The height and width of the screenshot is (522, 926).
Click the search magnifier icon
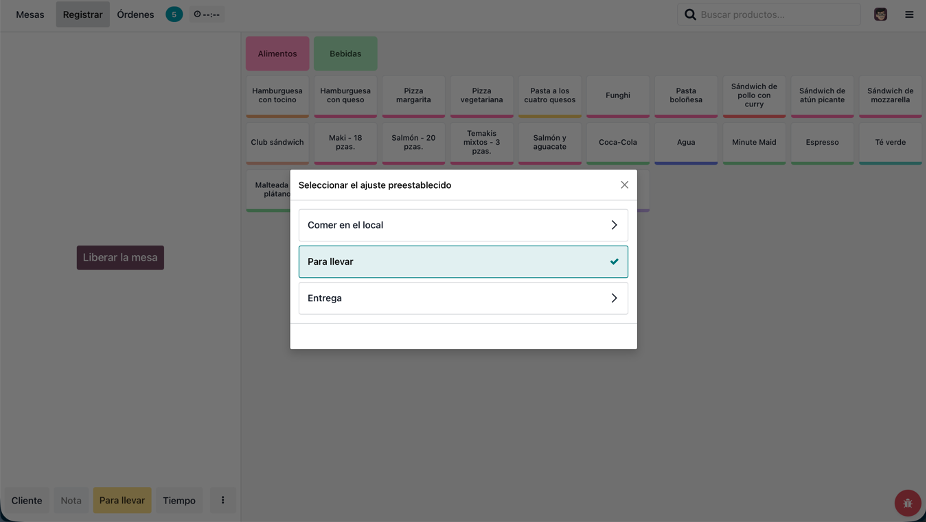[690, 15]
